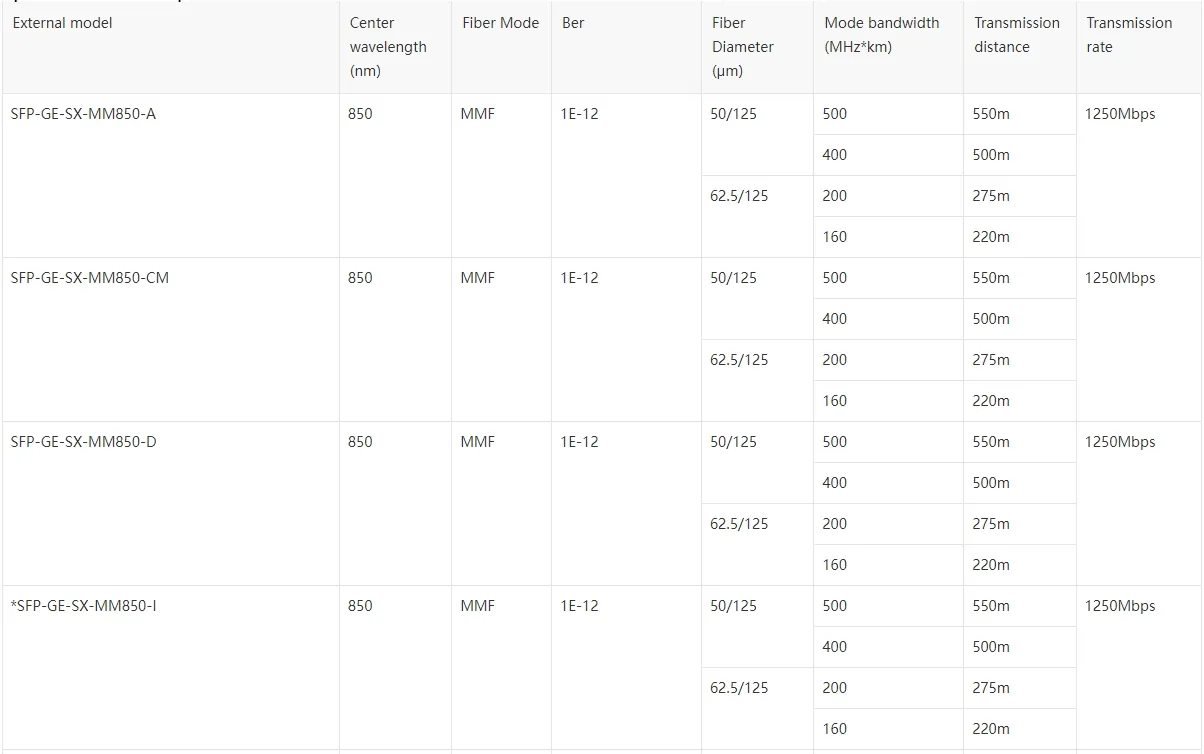1204x754 pixels.
Task: Select MMF fiber mode in the SFP-GE-SX-MM850-D row
Action: point(477,442)
